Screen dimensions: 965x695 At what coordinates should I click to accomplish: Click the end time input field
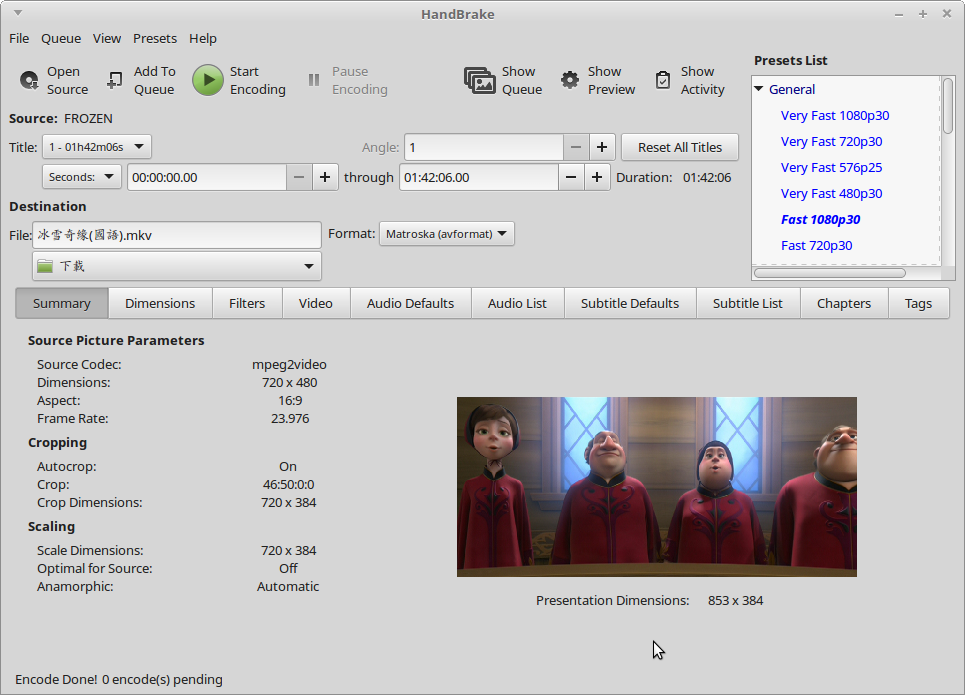tap(479, 177)
